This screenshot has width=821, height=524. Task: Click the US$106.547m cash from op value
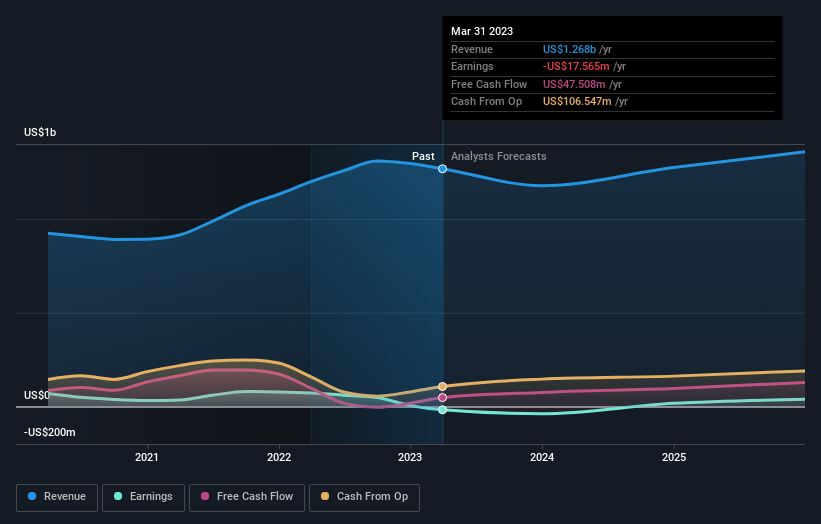point(577,102)
